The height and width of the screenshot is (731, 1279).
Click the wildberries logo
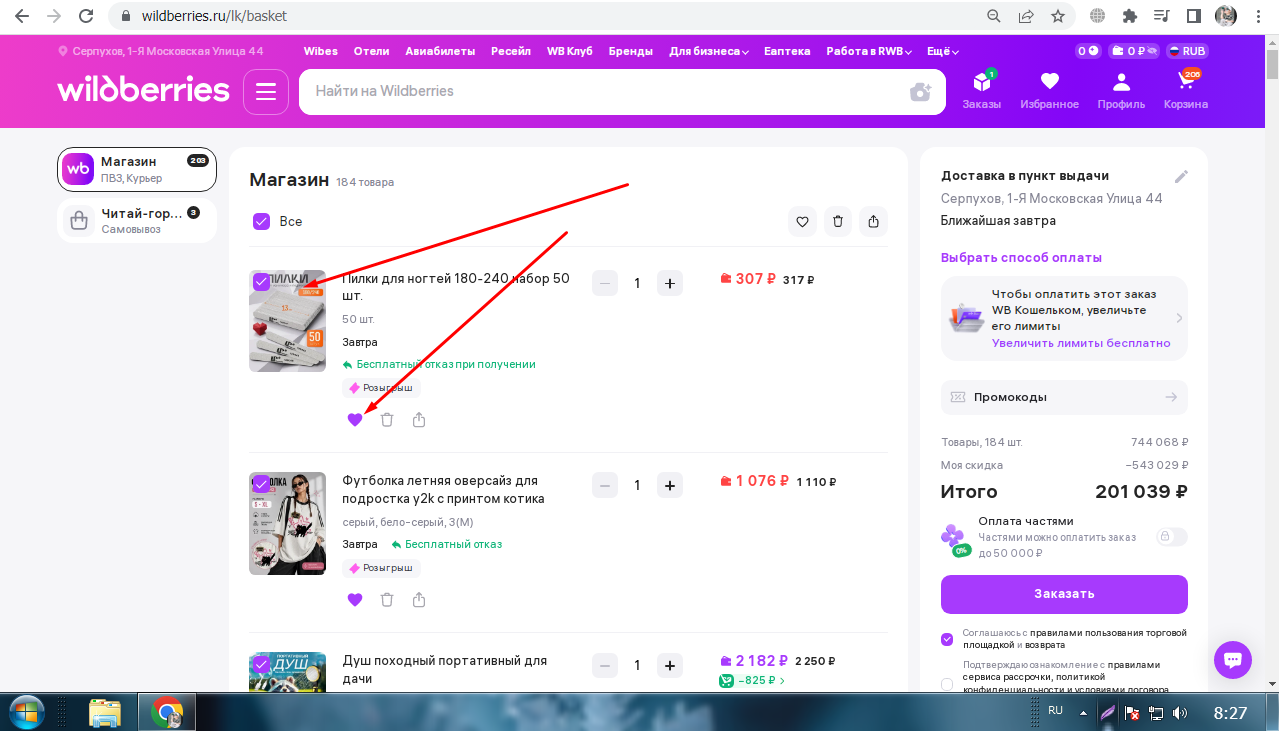(x=143, y=90)
